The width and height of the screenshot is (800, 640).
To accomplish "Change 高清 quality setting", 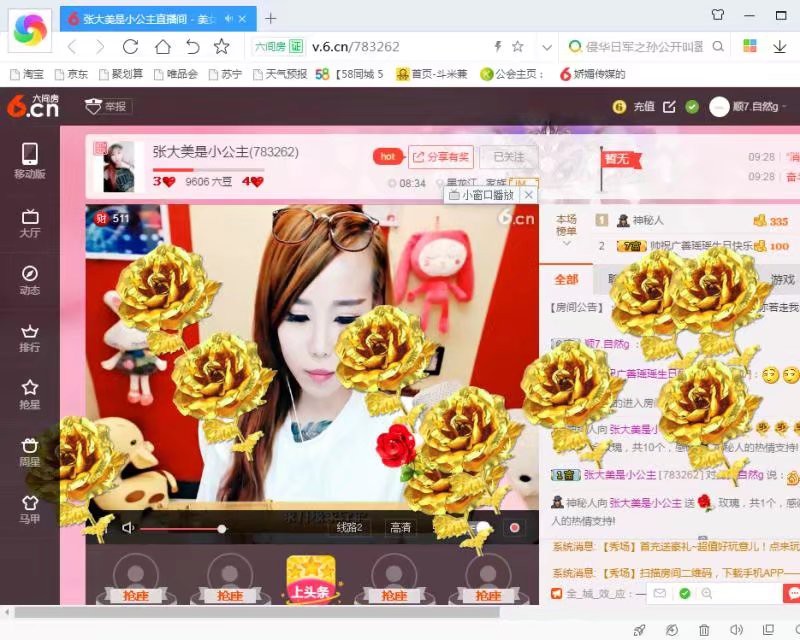I will tap(401, 527).
